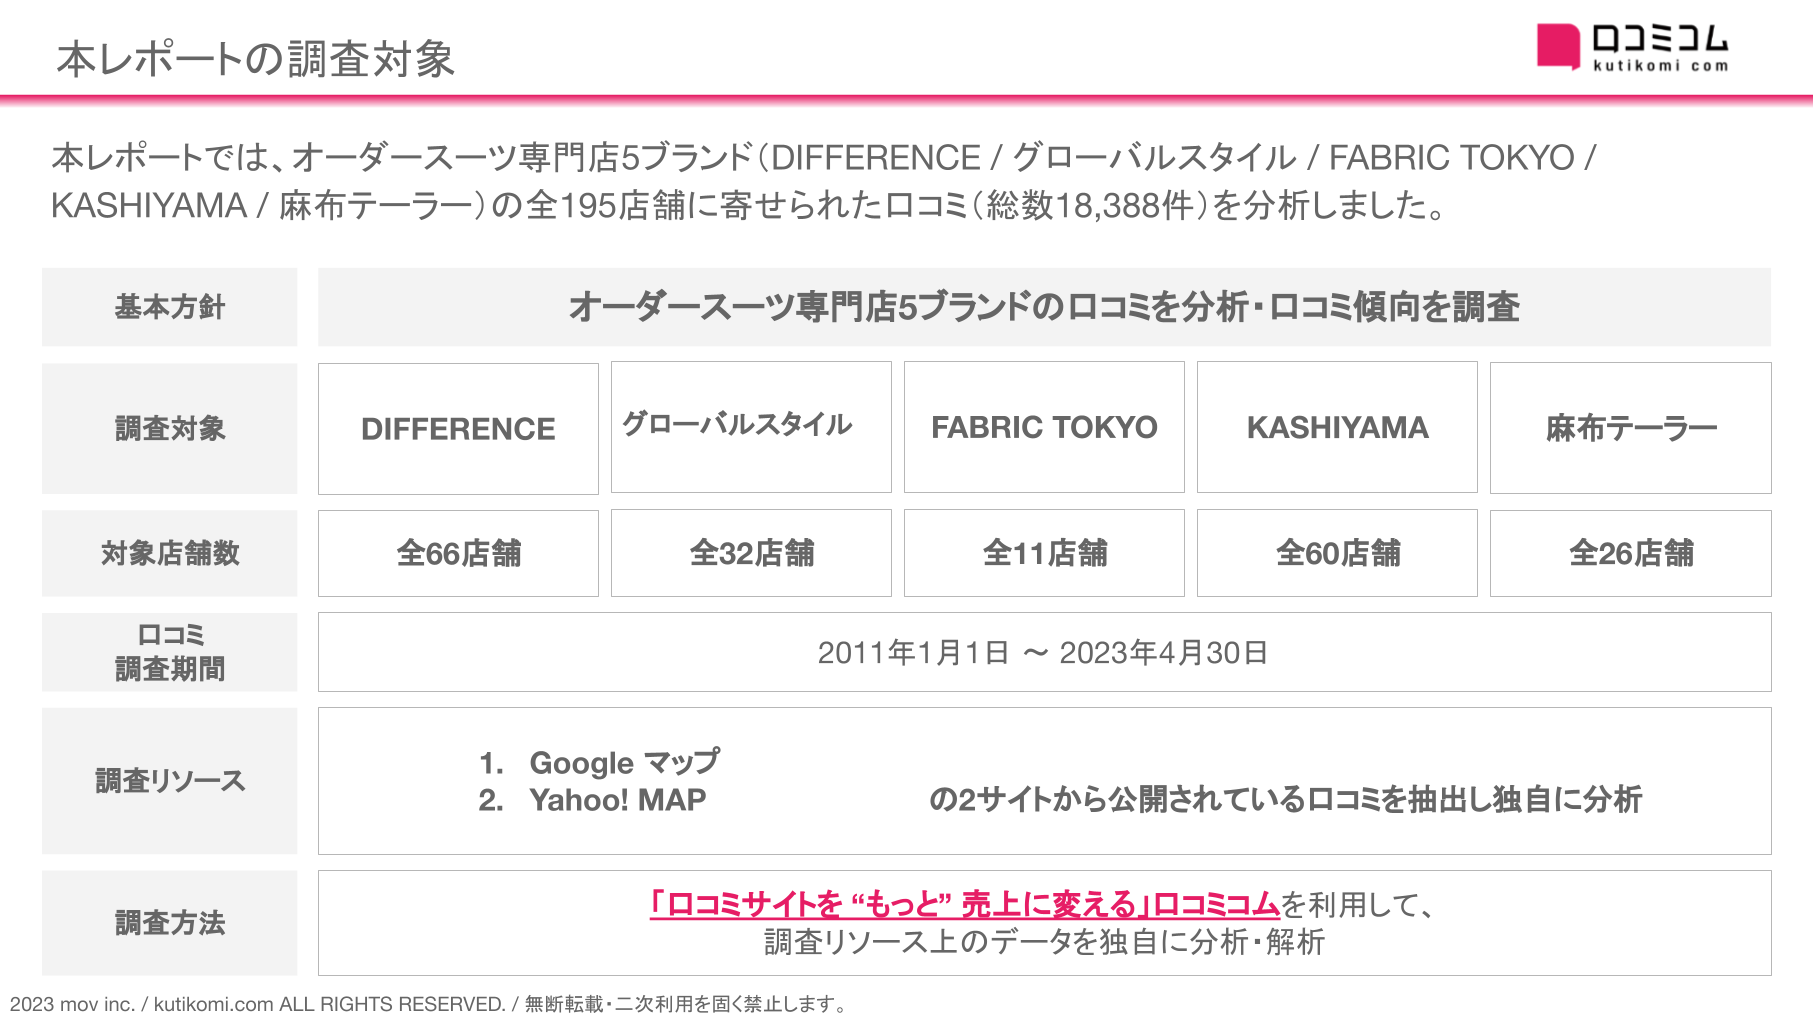
Task: Click the 全66店舗 store count cell
Action: coord(458,553)
